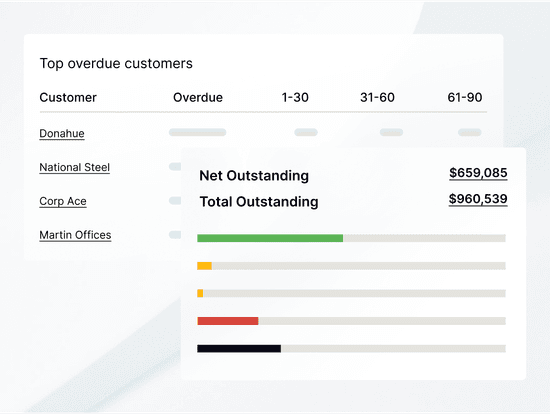550x414 pixels.
Task: Click Donahue's 61-90 placeholder value
Action: click(x=470, y=132)
